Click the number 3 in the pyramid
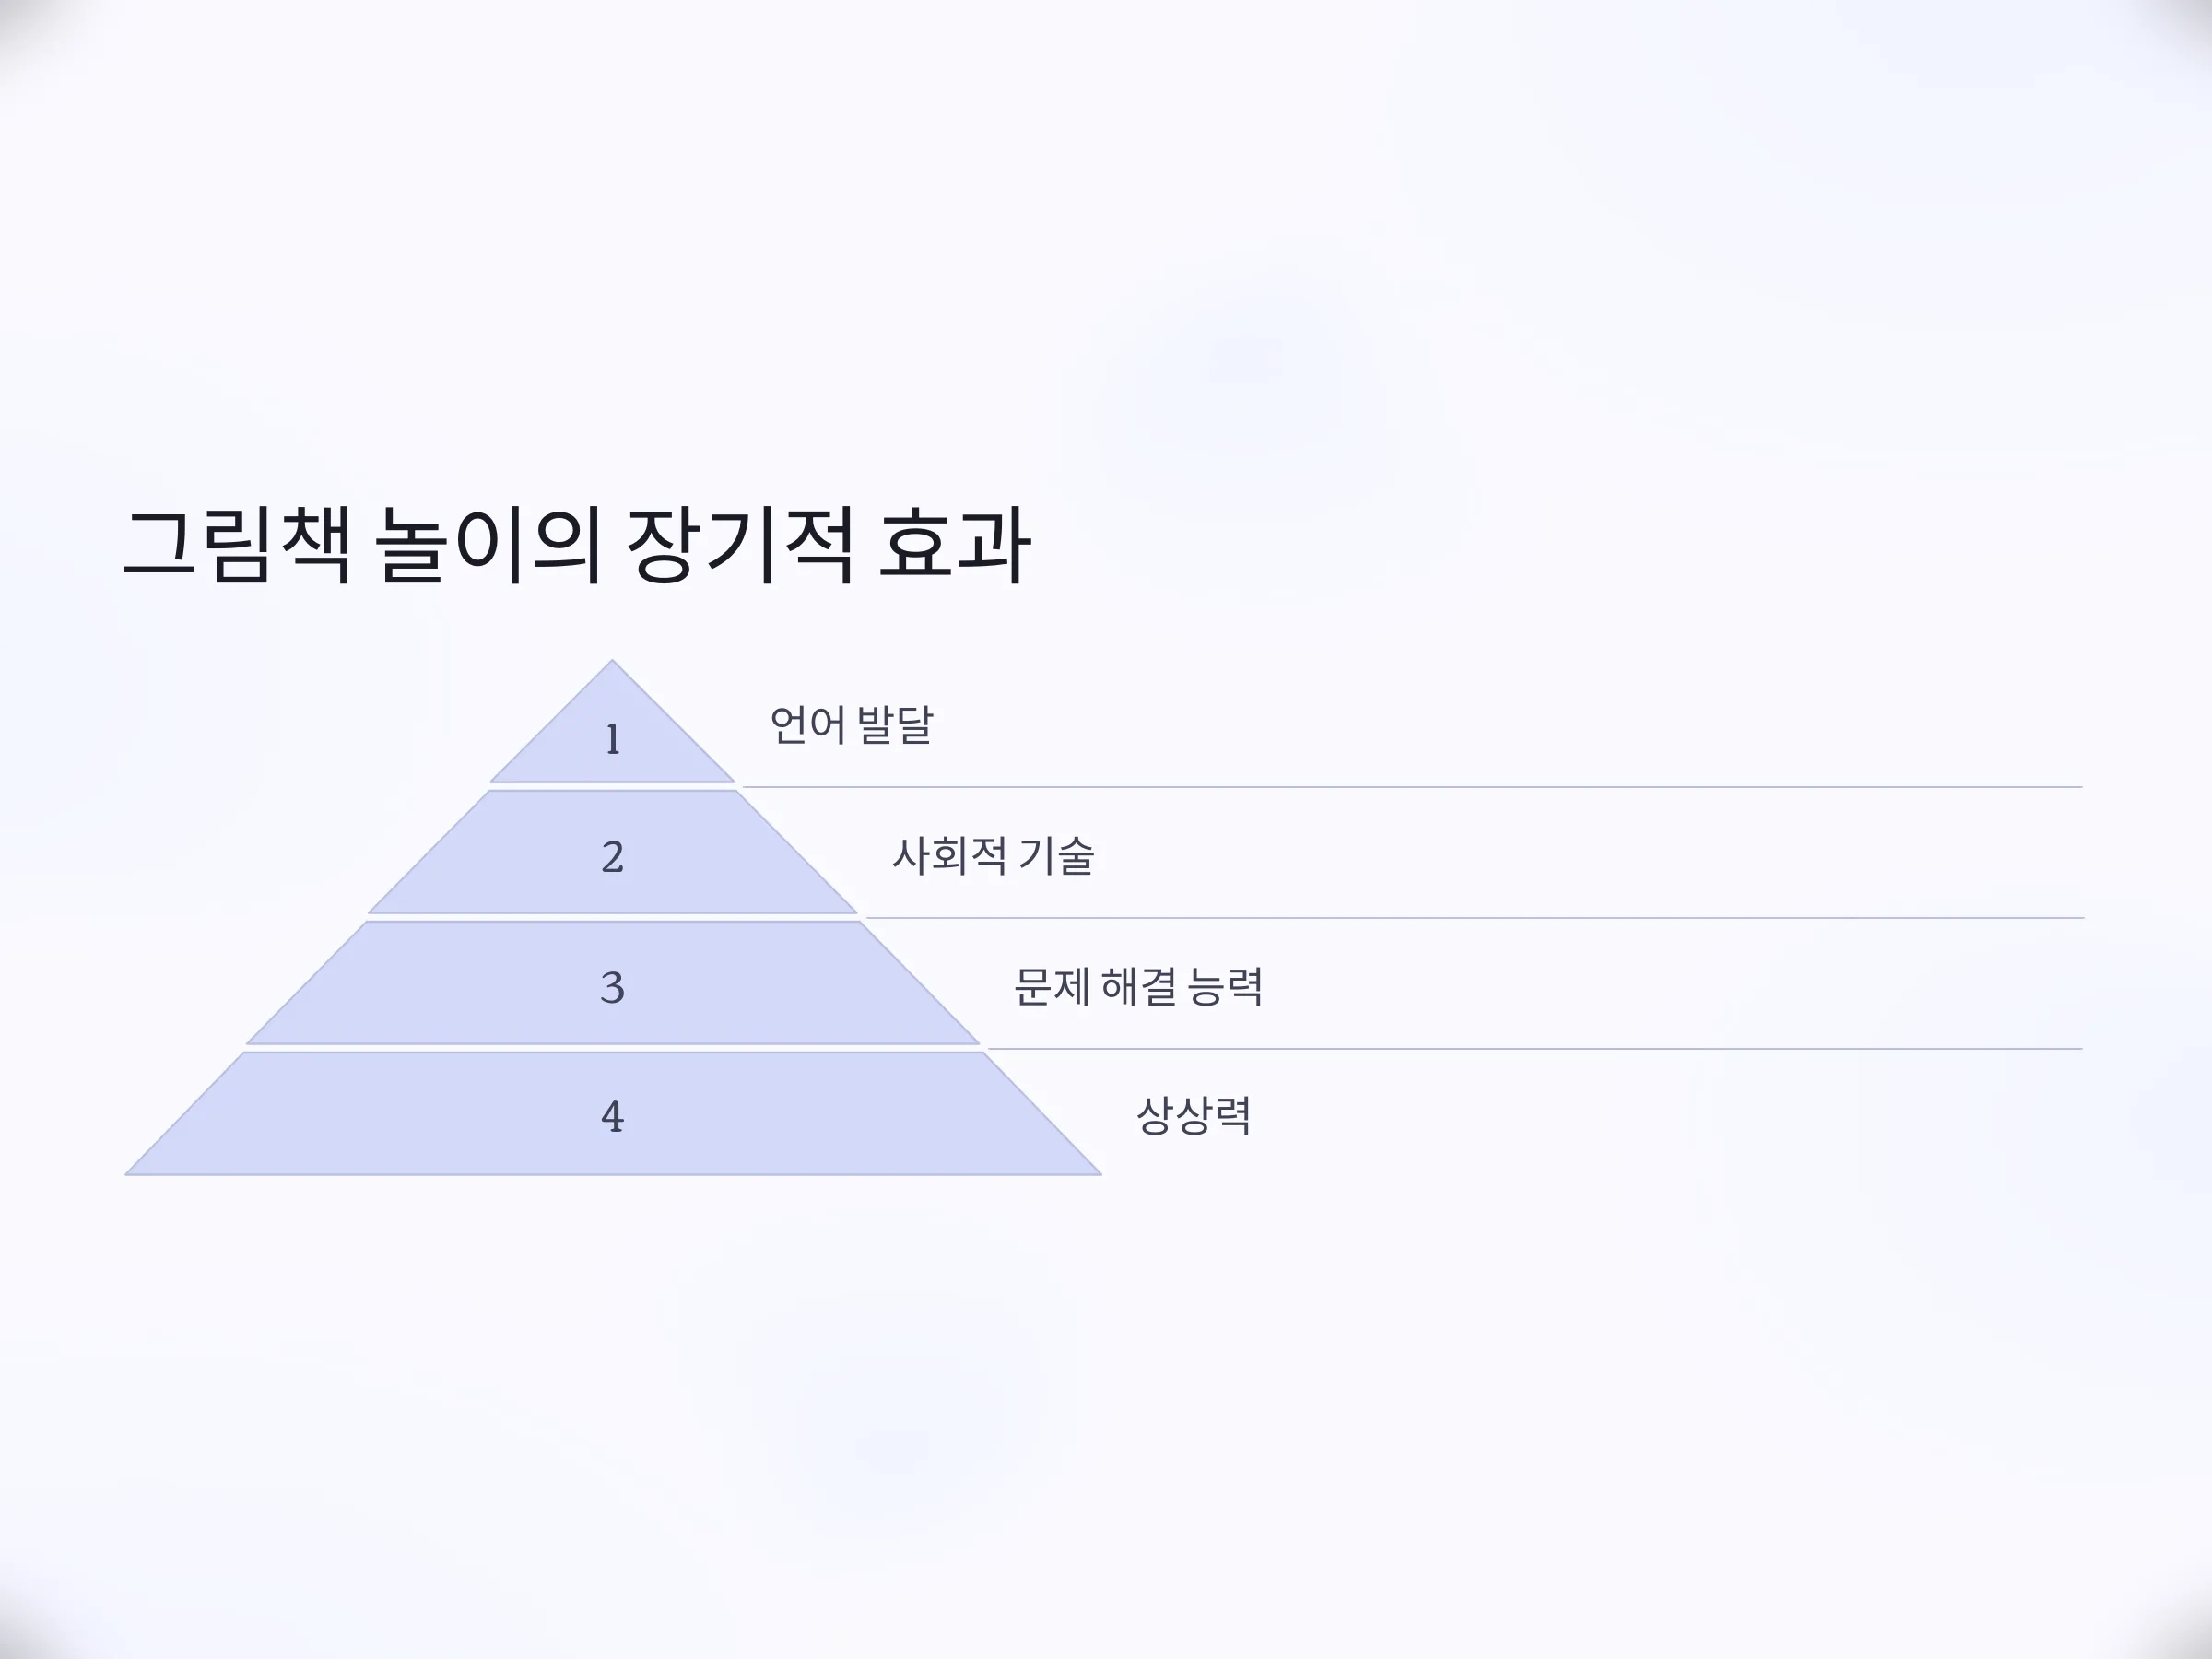Screen dimensions: 2212x1659 pos(613,988)
